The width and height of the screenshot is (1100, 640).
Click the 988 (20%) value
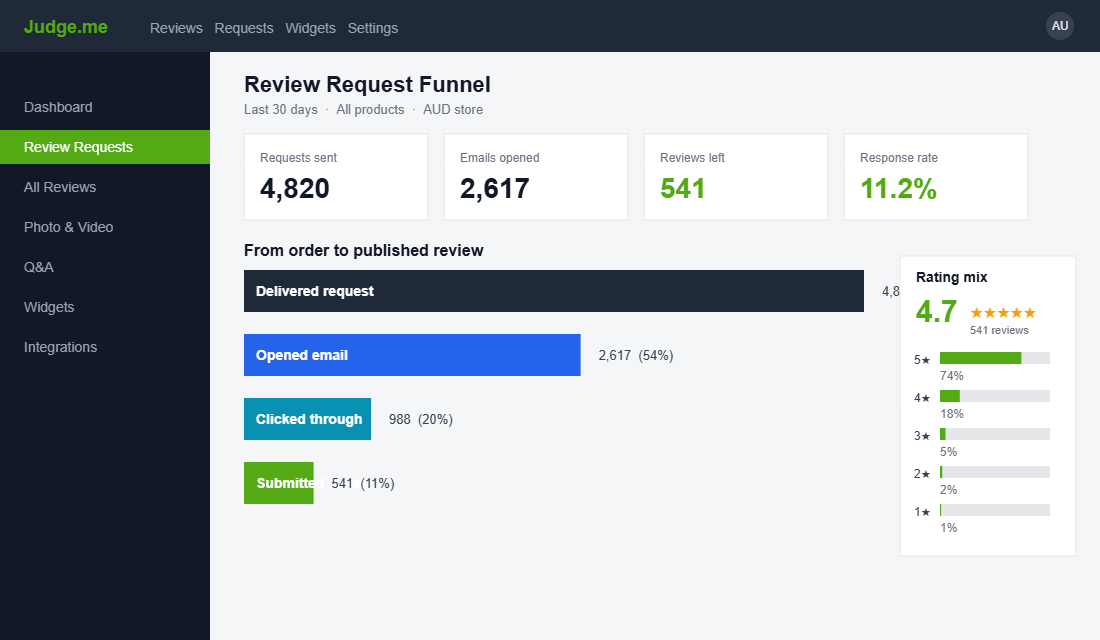pyautogui.click(x=421, y=419)
